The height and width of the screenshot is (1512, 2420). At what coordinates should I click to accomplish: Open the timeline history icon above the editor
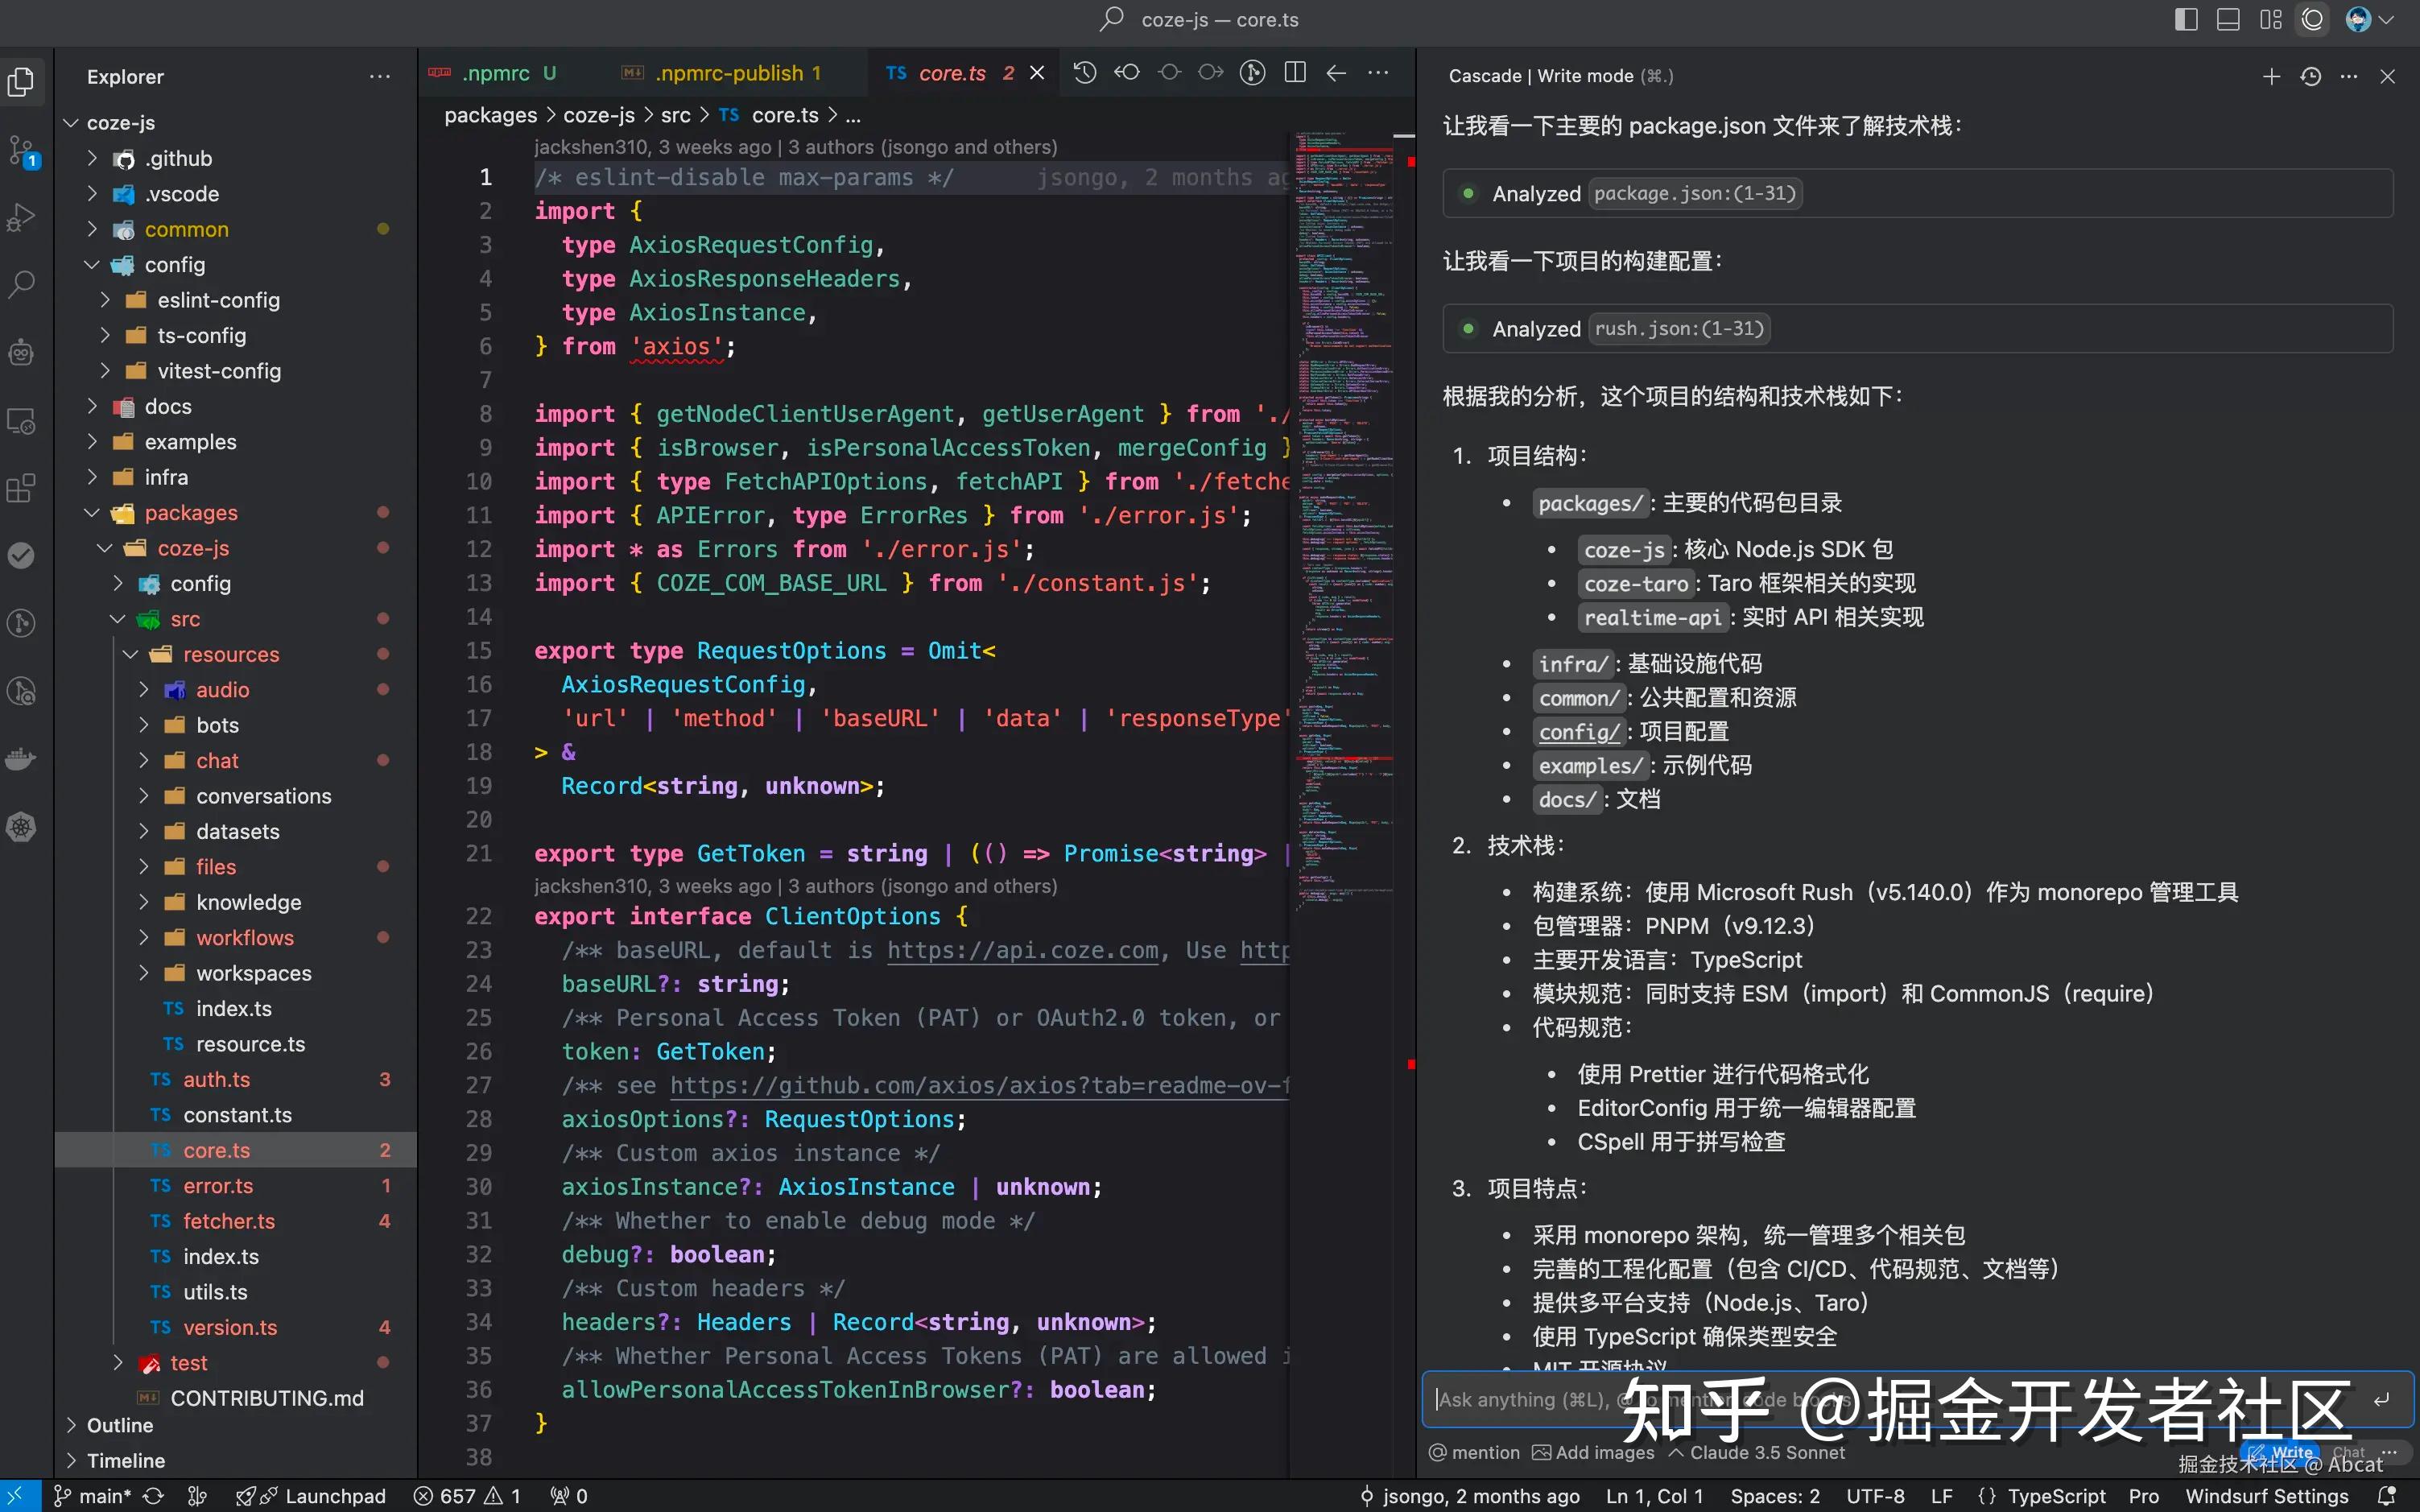(x=1085, y=72)
